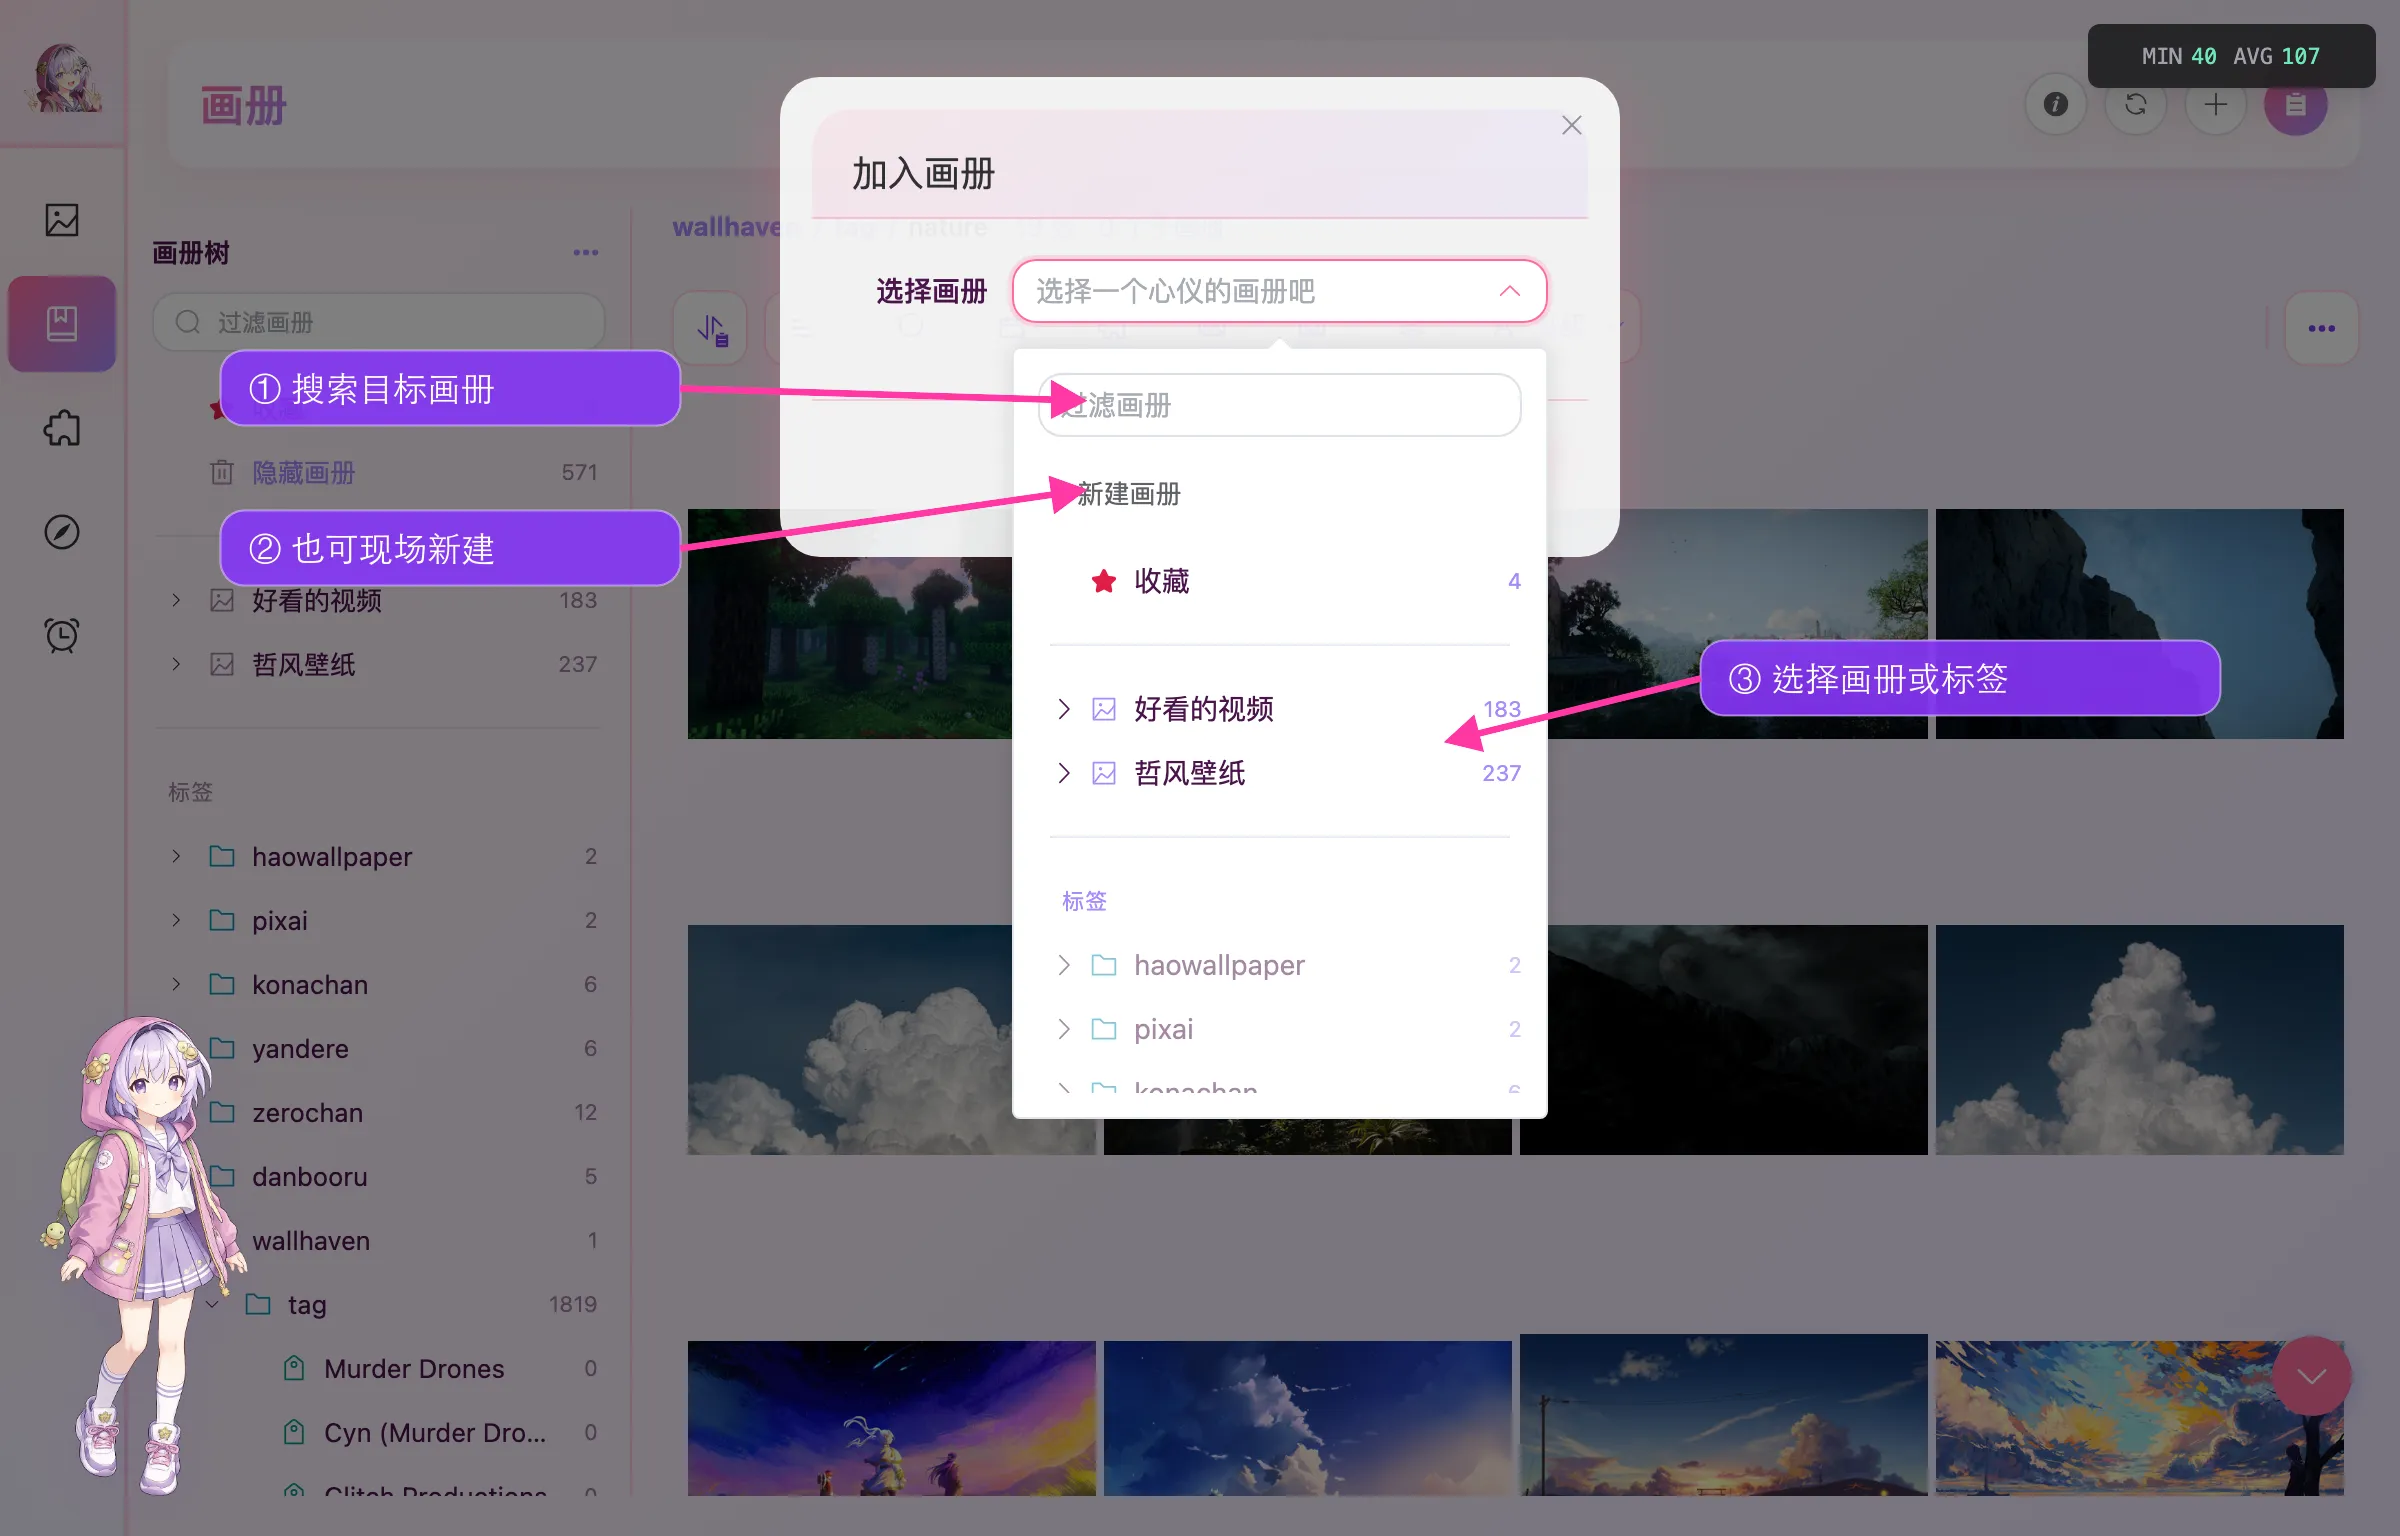Select danbooru tag in sidebar
The height and width of the screenshot is (1536, 2400).
[380, 1176]
